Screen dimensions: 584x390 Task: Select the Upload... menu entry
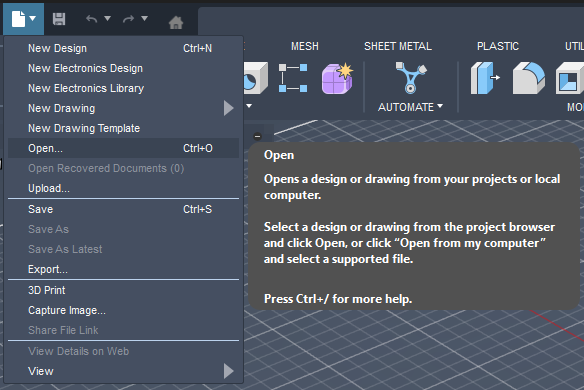tap(123, 188)
